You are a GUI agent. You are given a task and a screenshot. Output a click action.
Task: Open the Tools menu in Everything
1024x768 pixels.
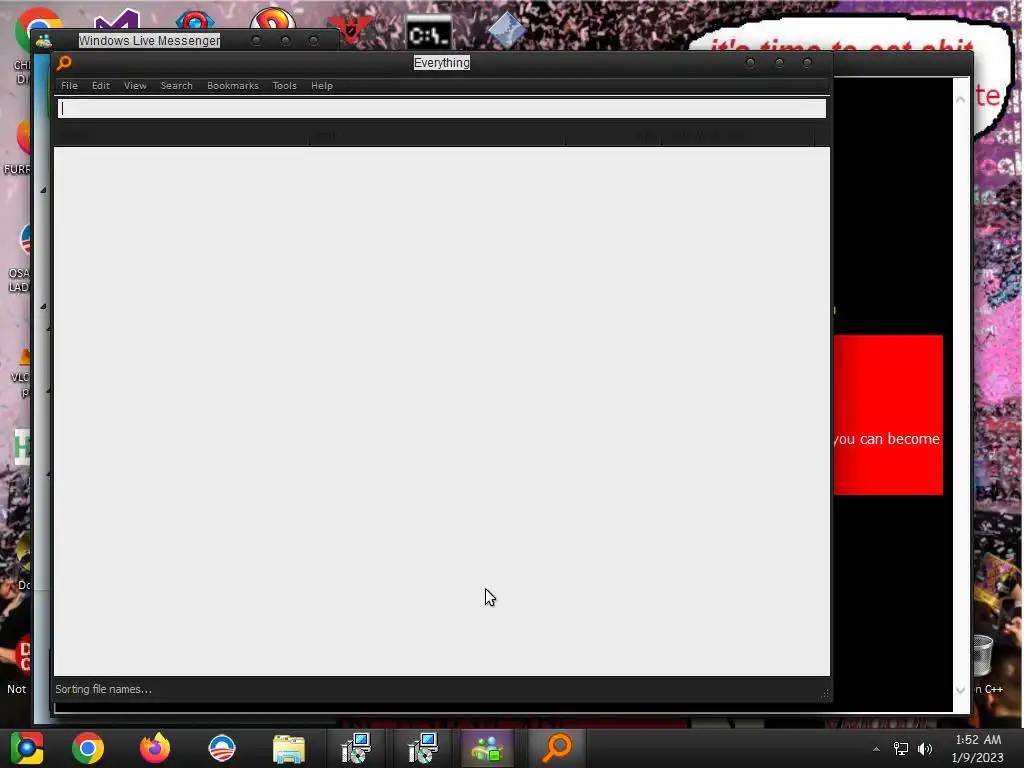284,86
